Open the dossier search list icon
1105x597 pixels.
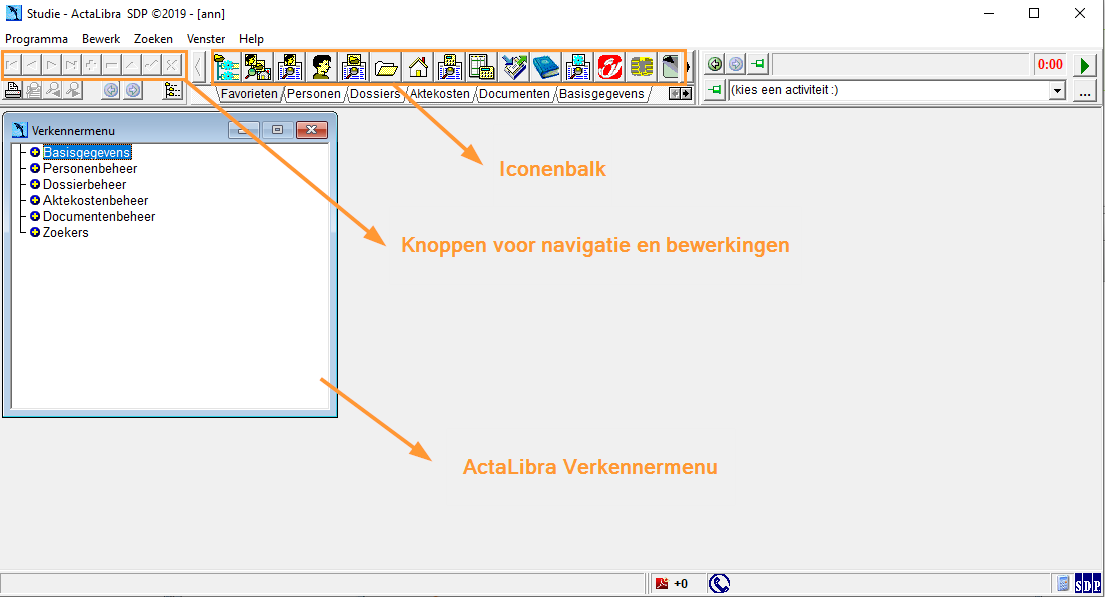354,68
